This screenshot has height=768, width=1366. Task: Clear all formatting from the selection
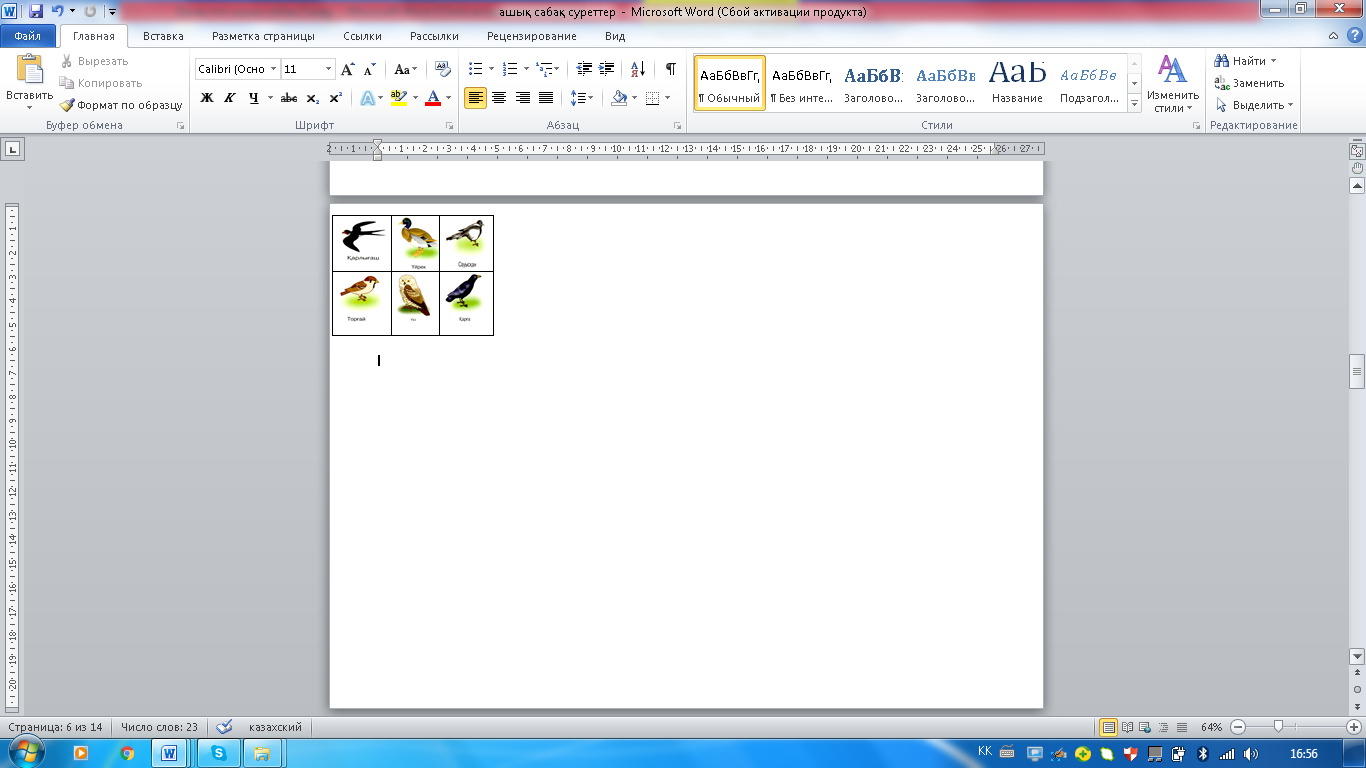click(x=442, y=69)
